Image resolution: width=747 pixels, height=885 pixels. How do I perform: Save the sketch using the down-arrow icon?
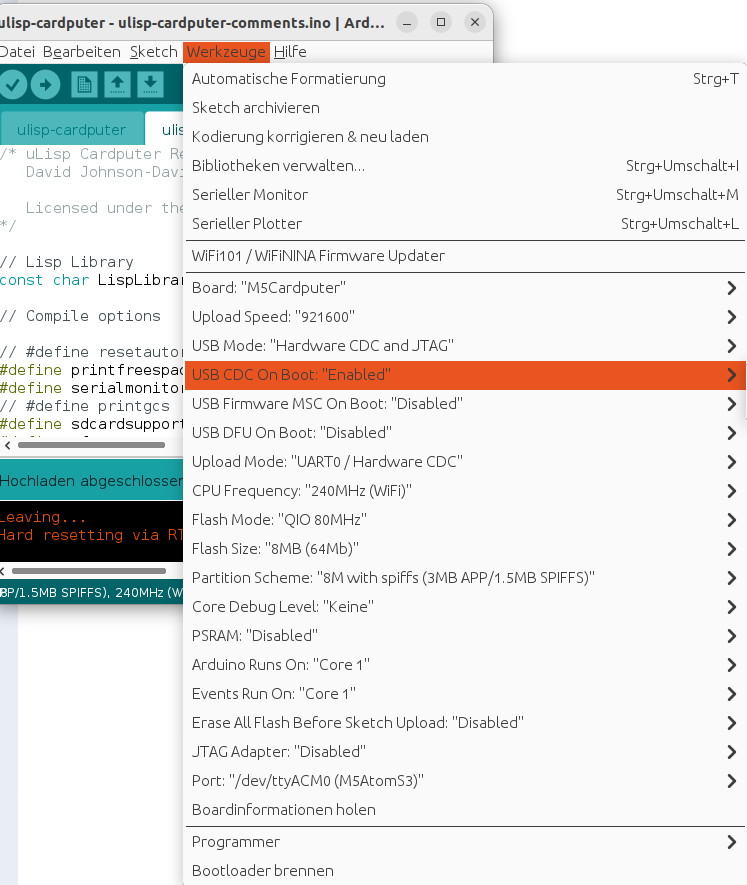149,85
